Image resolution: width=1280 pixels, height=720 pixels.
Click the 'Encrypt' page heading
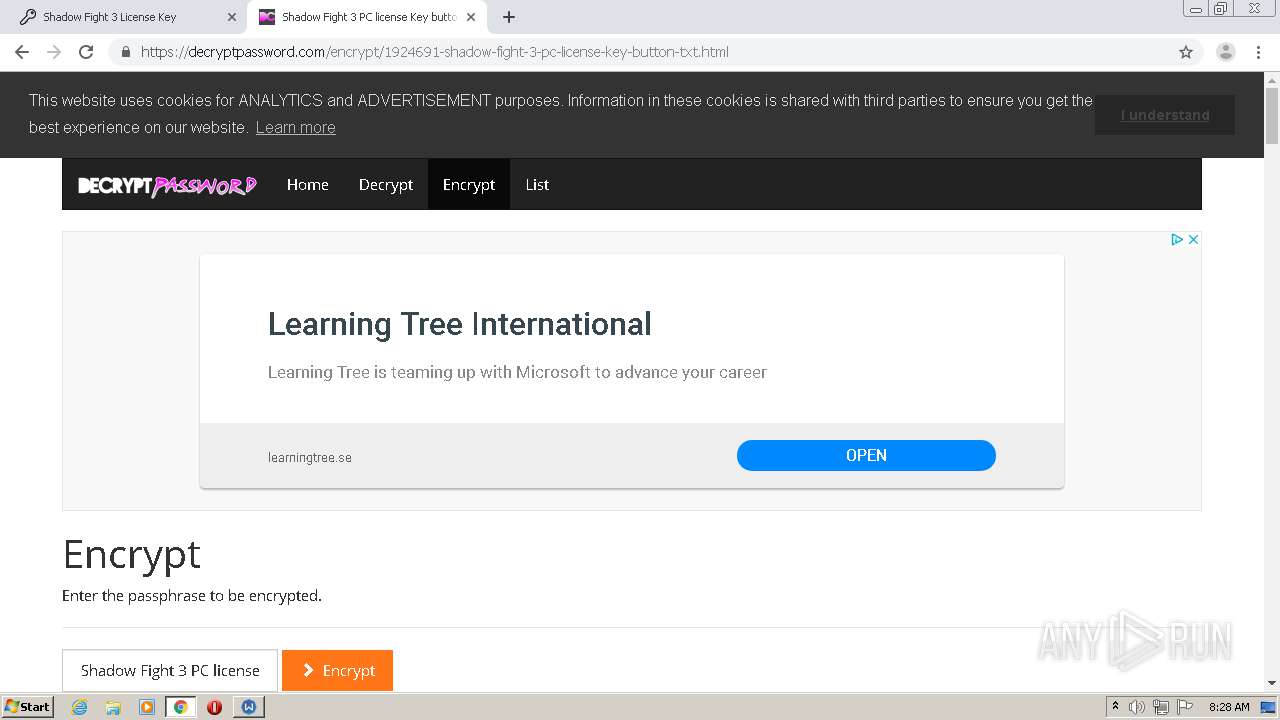click(x=132, y=554)
